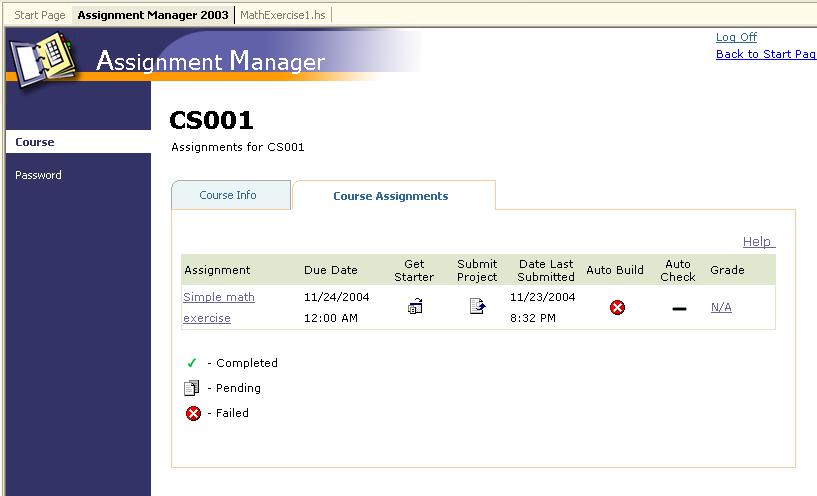This screenshot has width=817, height=496.
Task: Select Course in the left sidebar
Action: [x=35, y=142]
